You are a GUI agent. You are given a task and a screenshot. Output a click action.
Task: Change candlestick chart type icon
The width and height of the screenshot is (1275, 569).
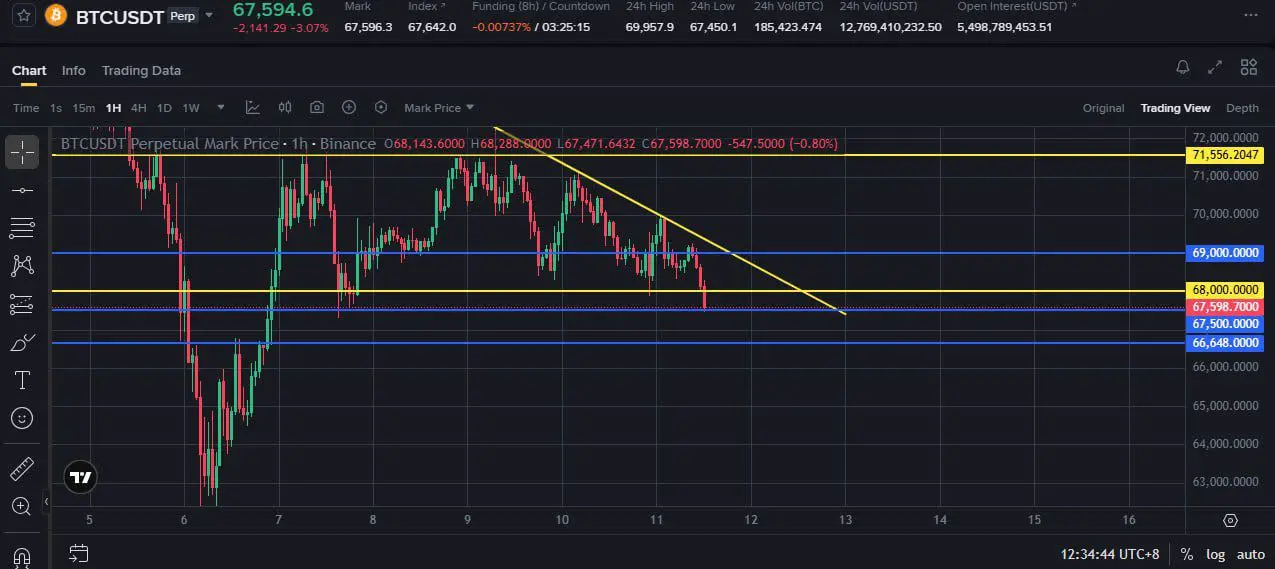pos(285,107)
